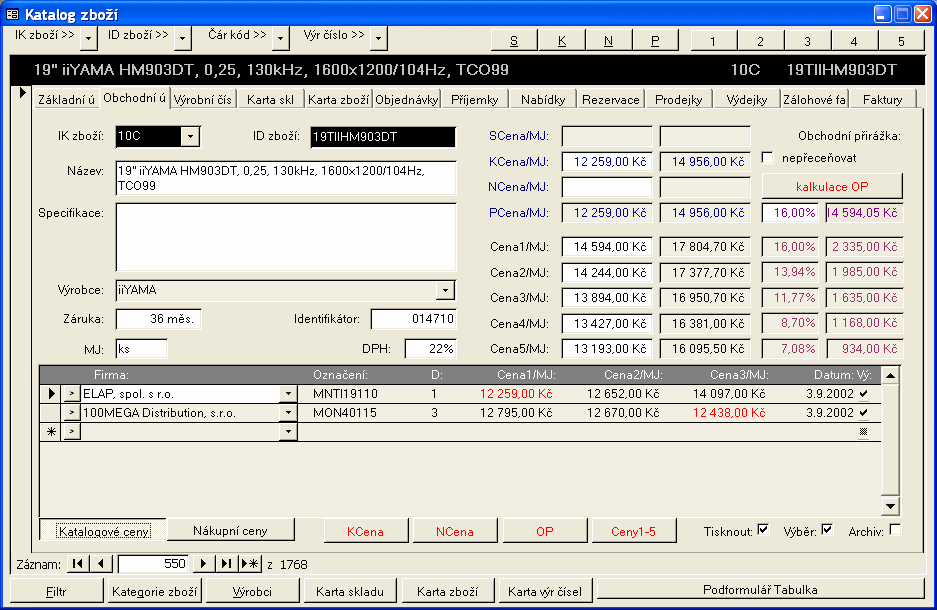Click the Katalog zboží window title icon
This screenshot has width=937, height=610.
pos(13,14)
